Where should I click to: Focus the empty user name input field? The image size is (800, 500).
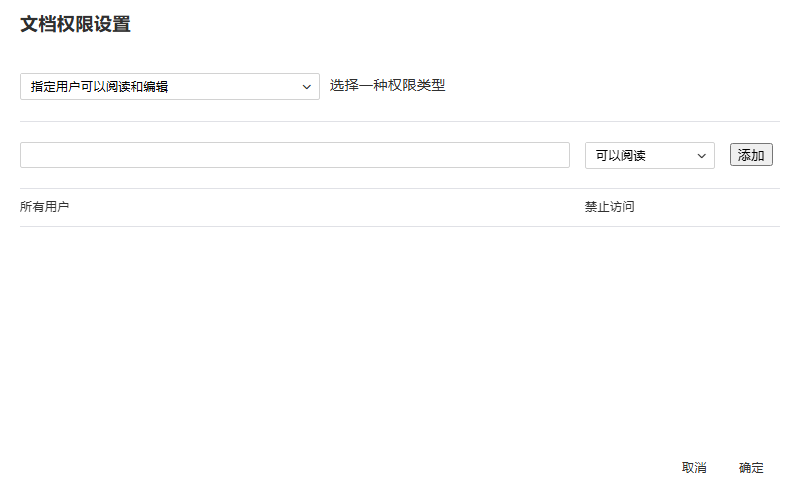(294, 155)
